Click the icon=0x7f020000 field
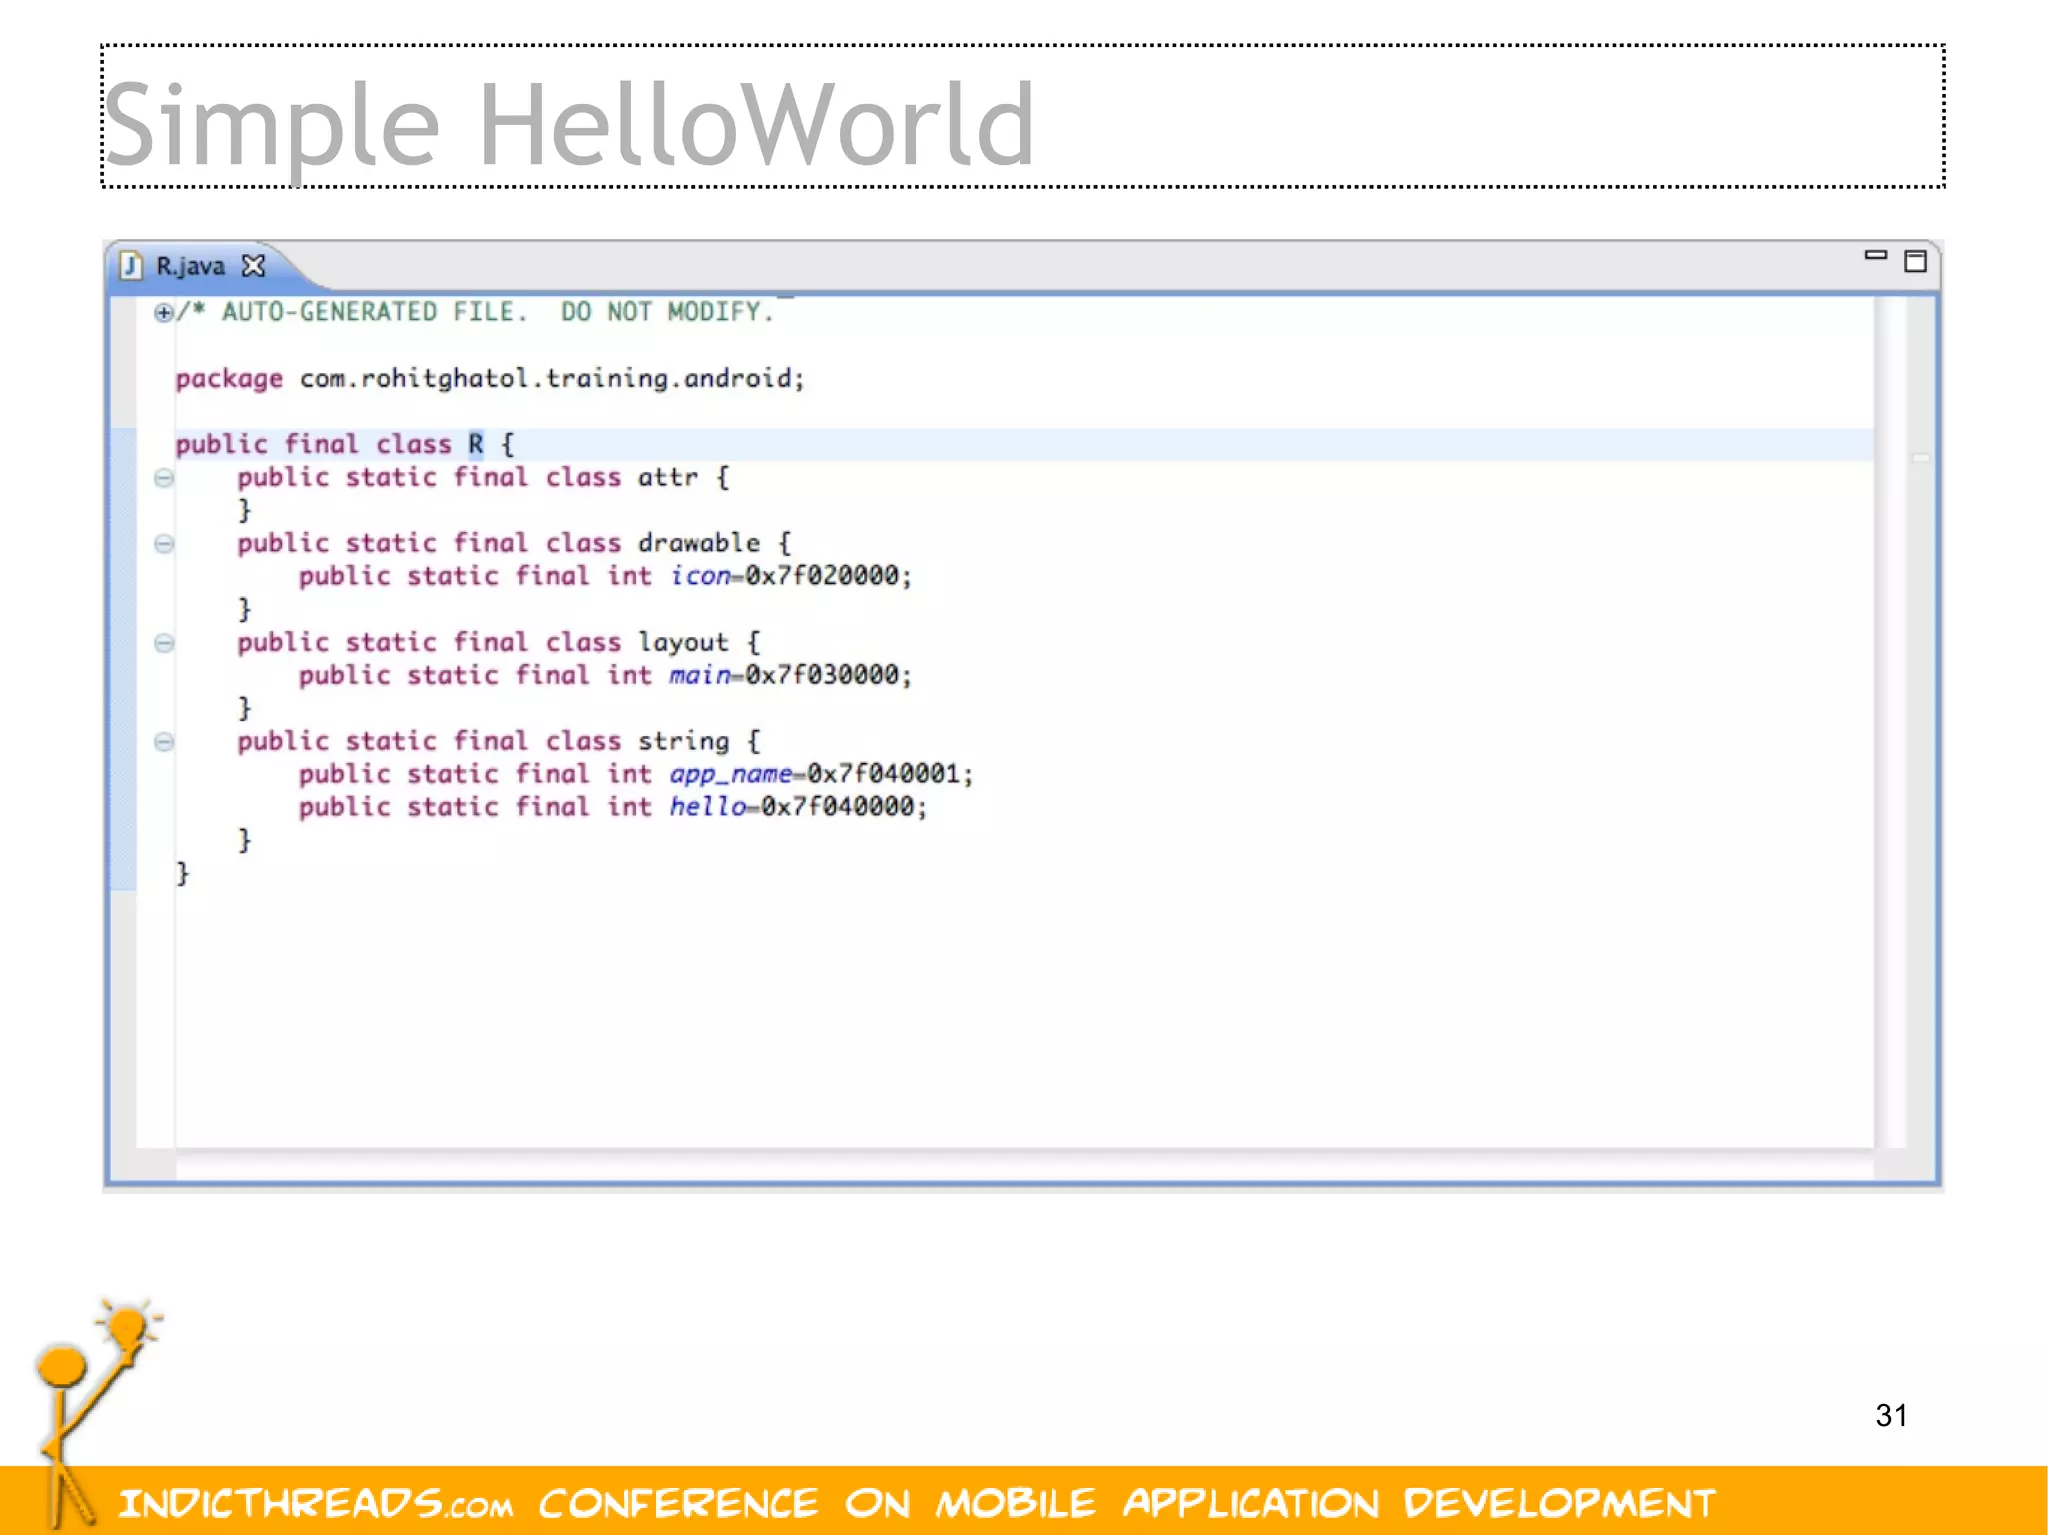This screenshot has width=2048, height=1535. [x=790, y=576]
